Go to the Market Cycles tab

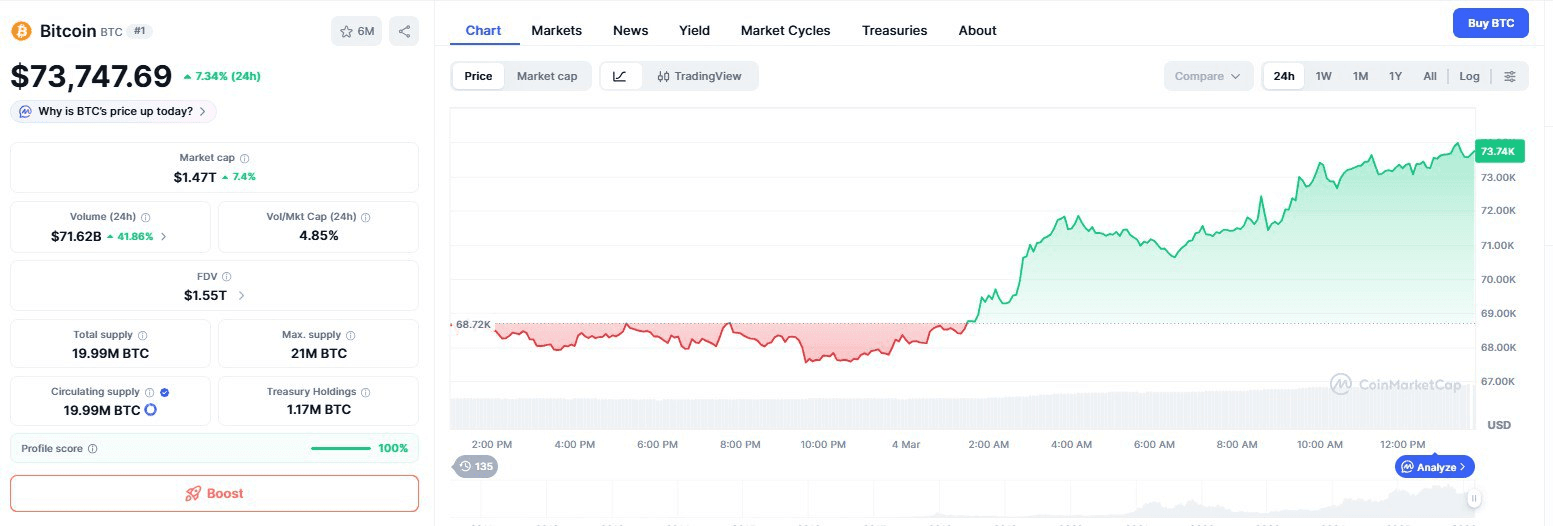click(785, 30)
